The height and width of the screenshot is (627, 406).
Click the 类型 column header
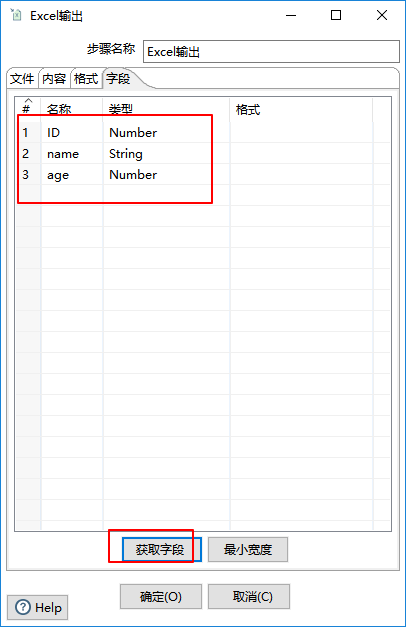pos(166,107)
